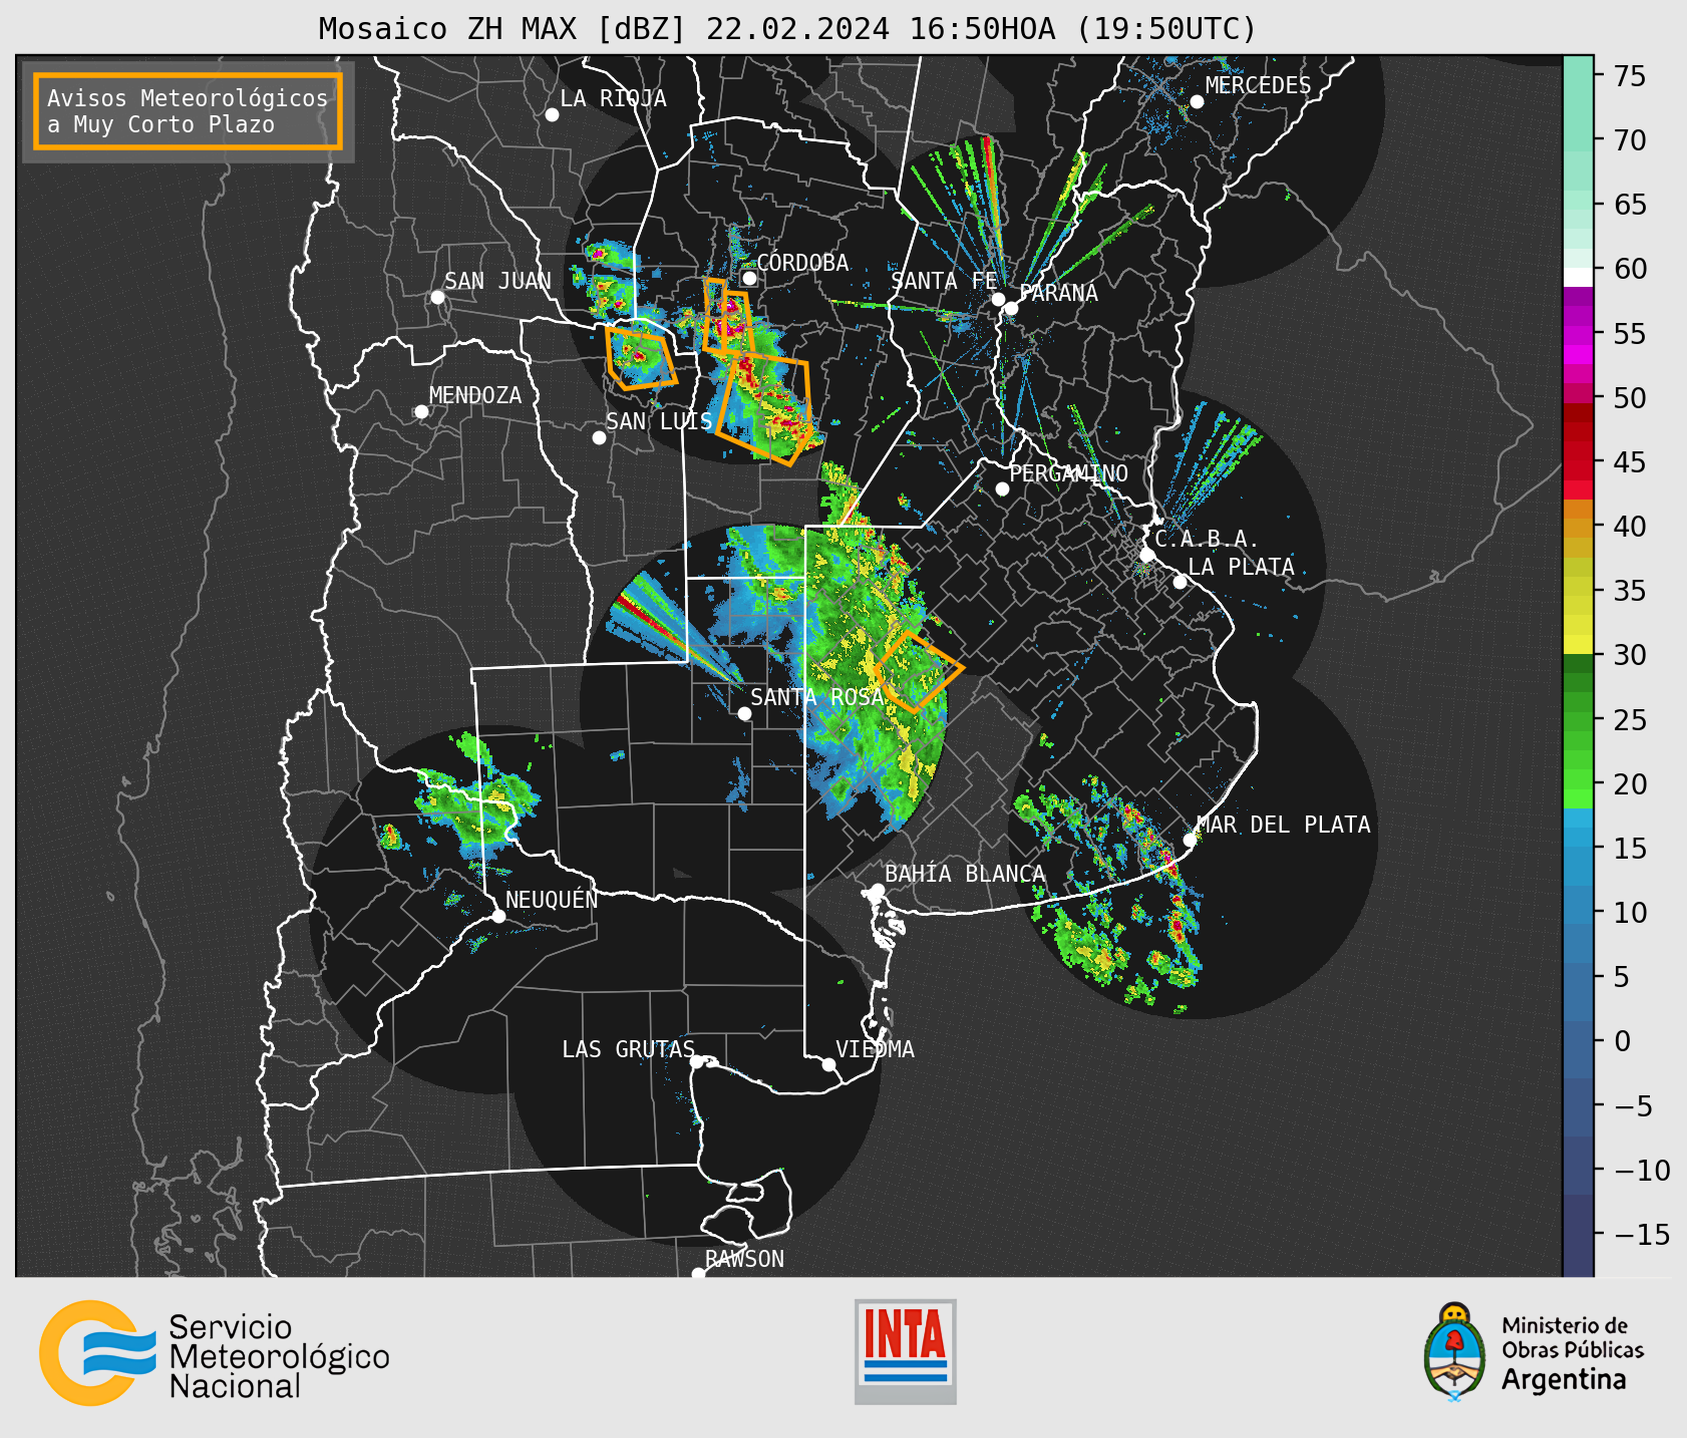Click the Viedma city marker dot
This screenshot has height=1438, width=1687.
828,1064
